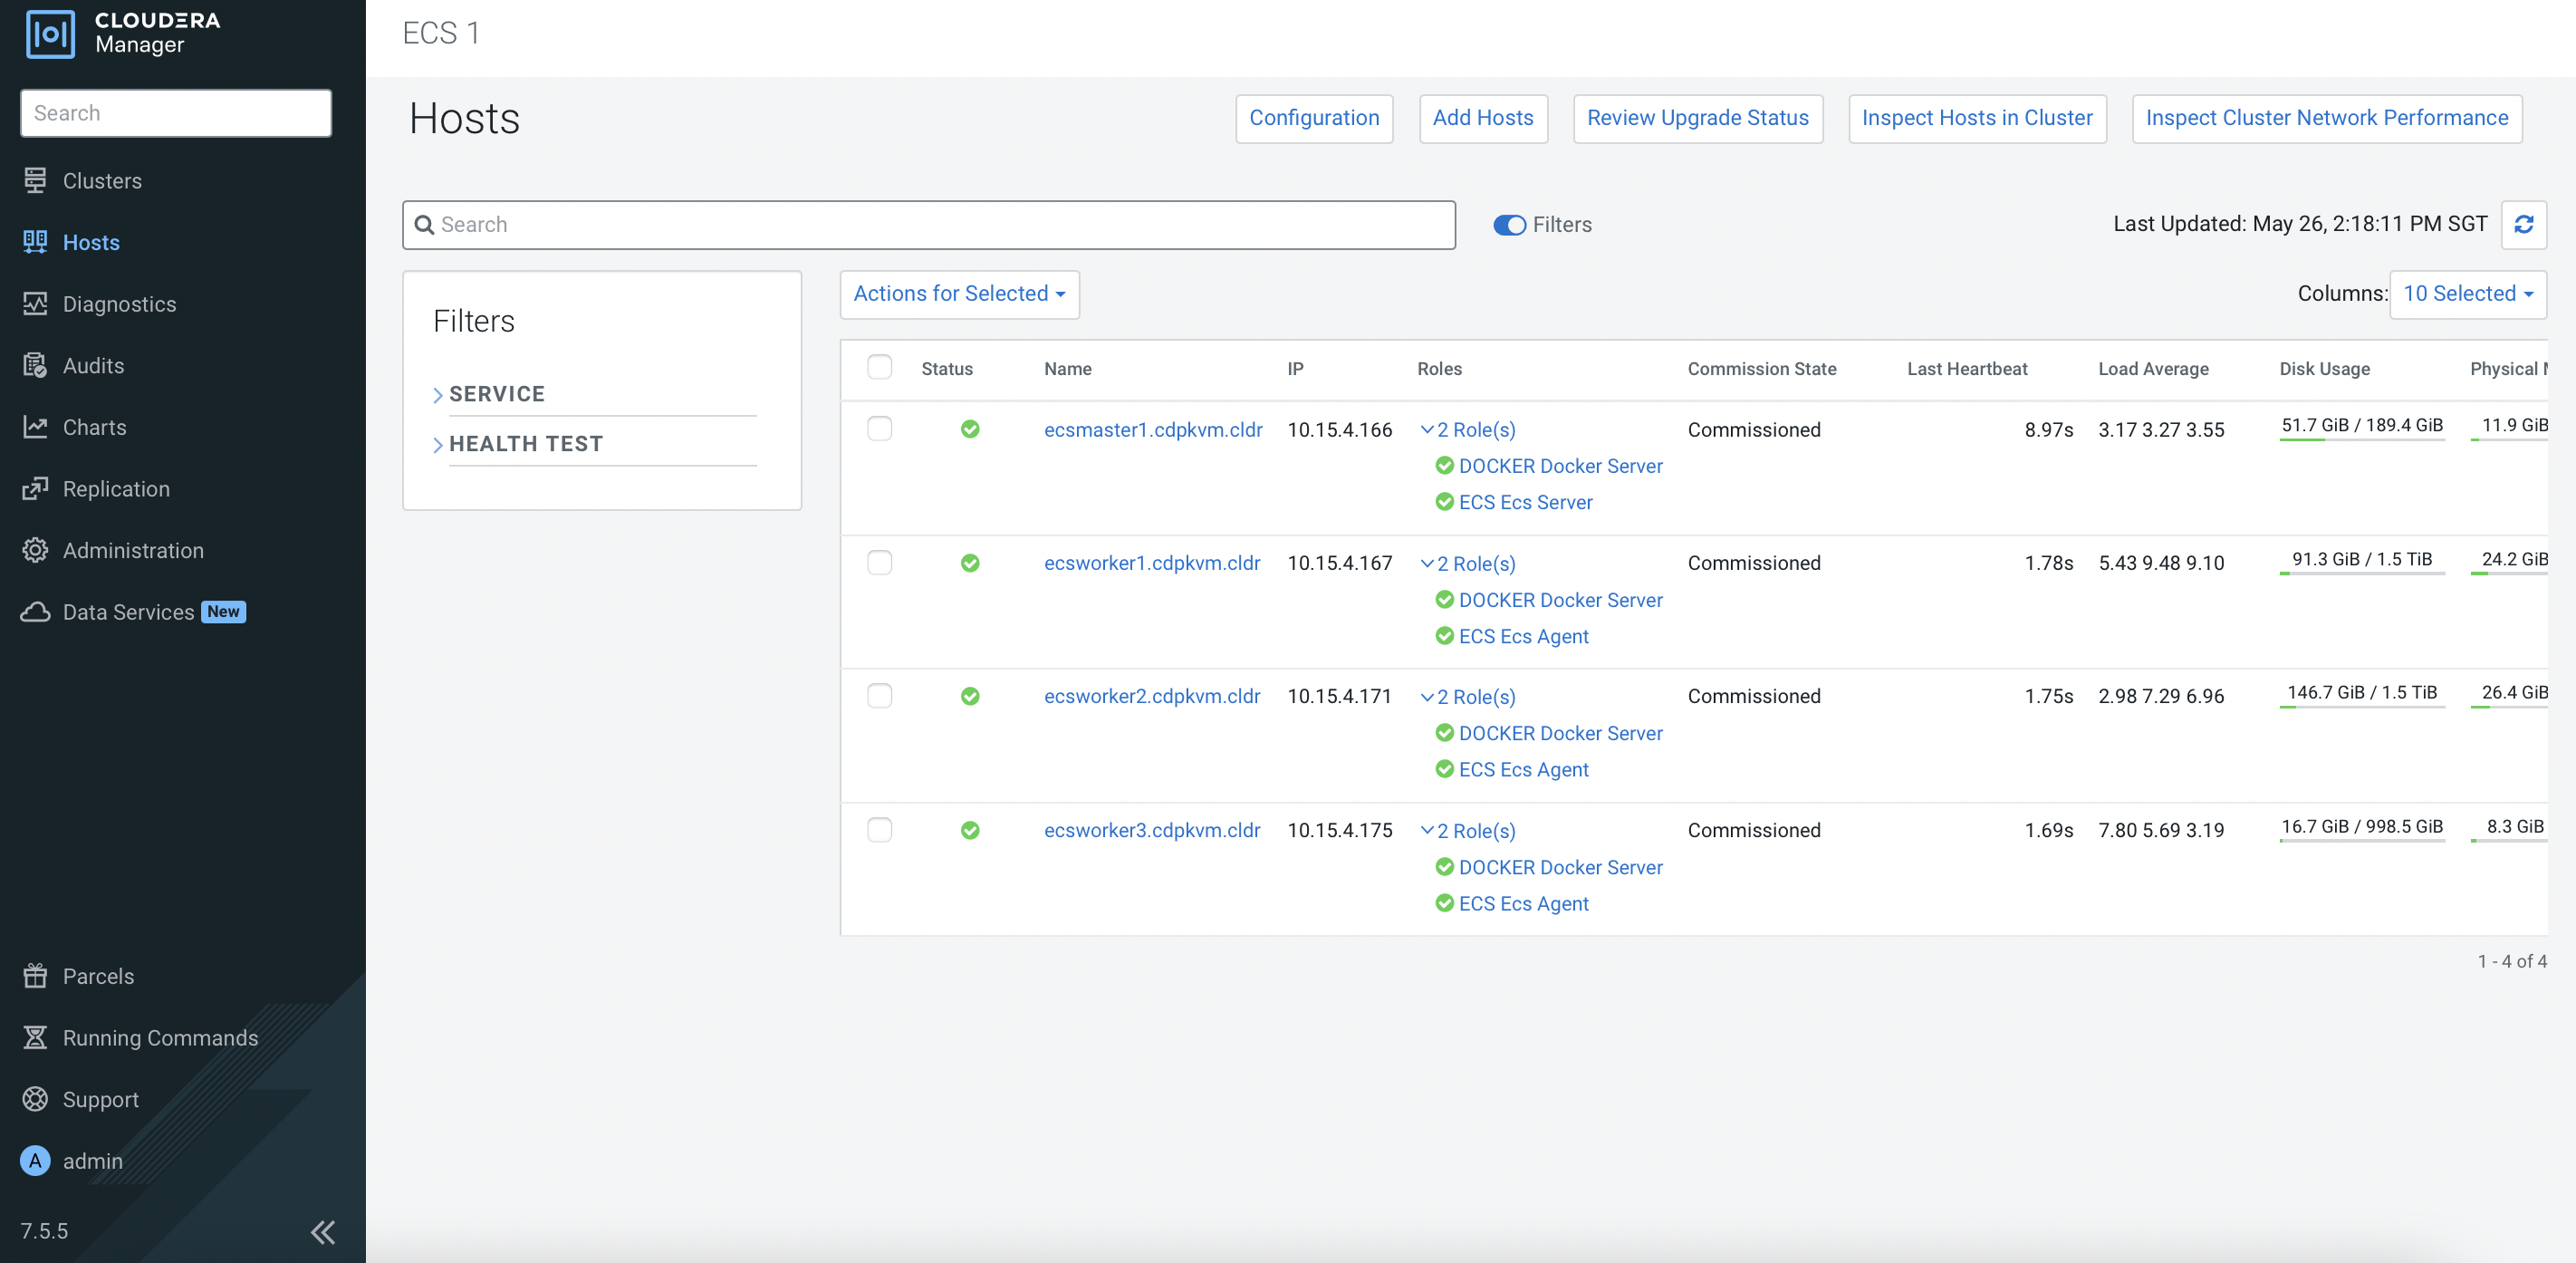Click the refresh icon next to Last Updated
The image size is (2576, 1263).
pos(2523,224)
